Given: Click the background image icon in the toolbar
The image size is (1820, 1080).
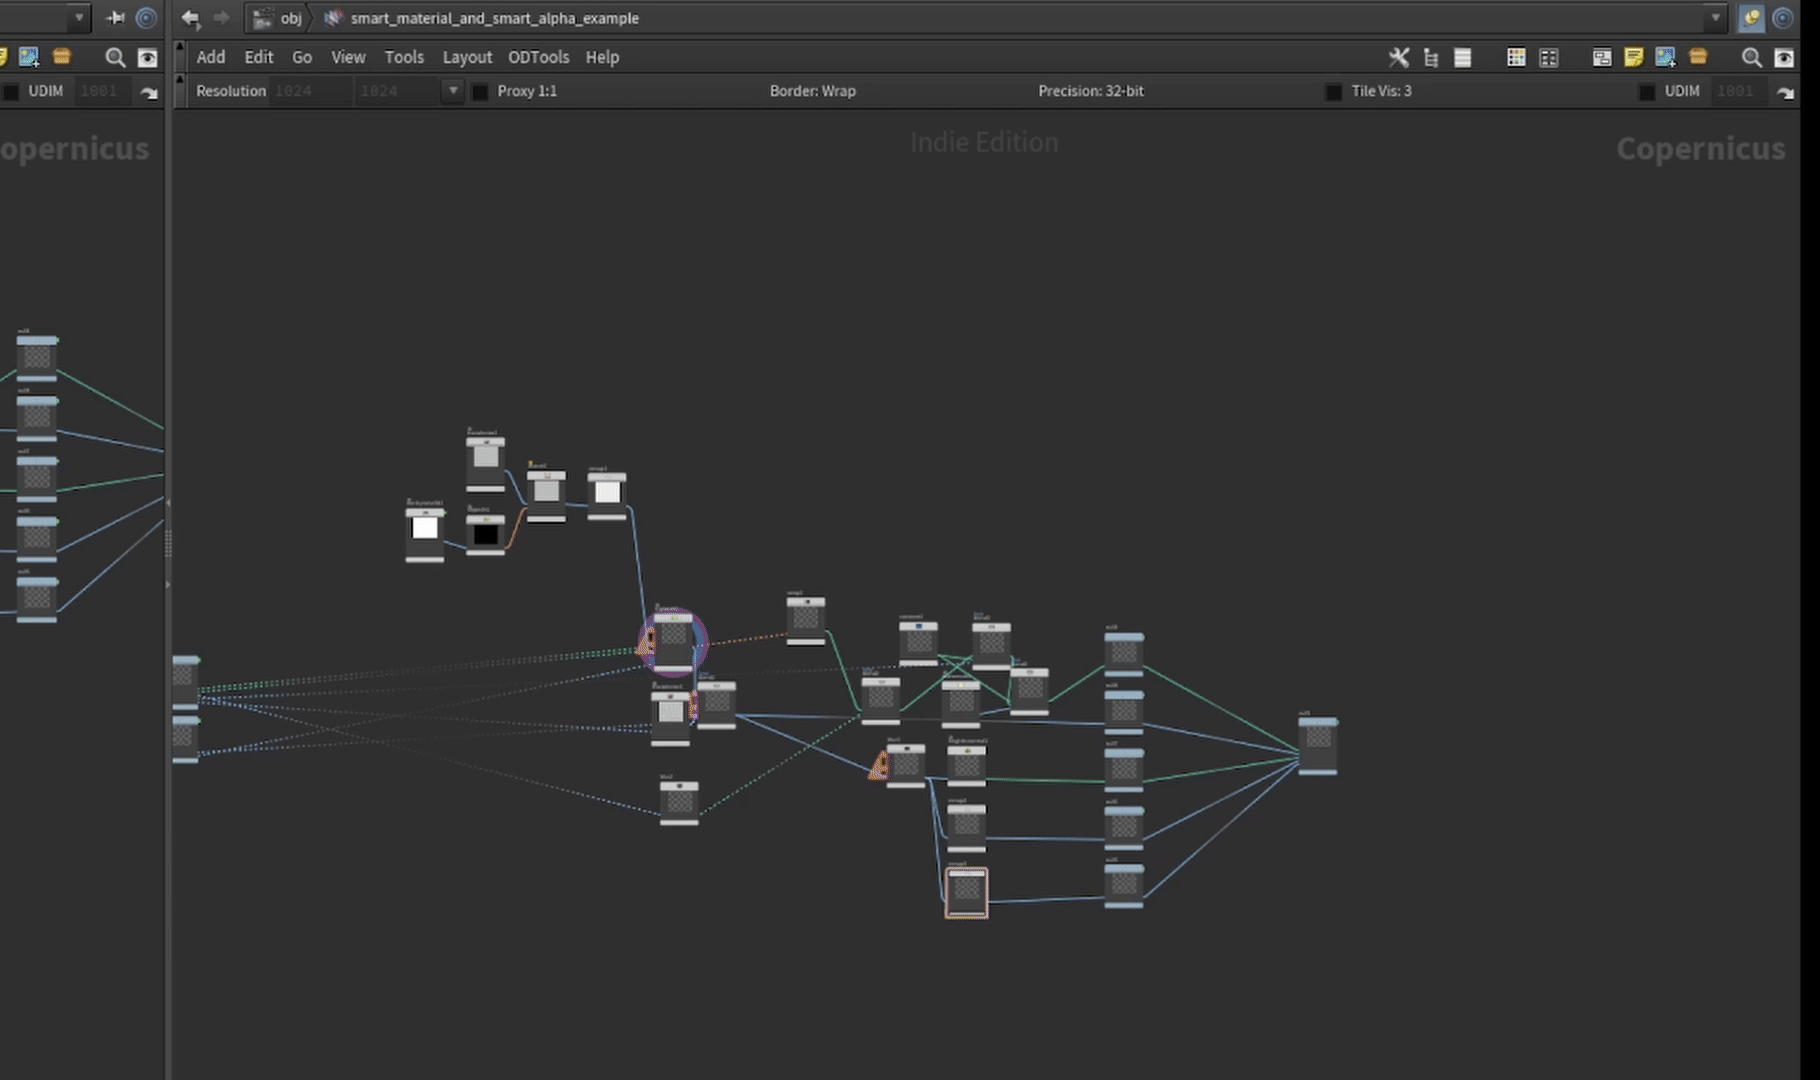Looking at the screenshot, I should coord(1667,58).
